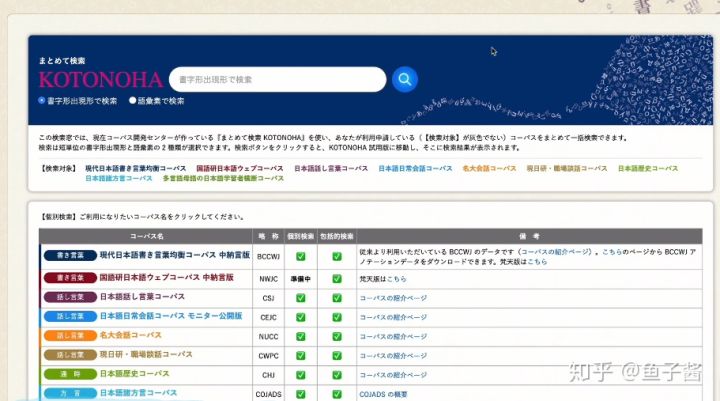The image size is (720, 401).
Task: Open COJADS の概要 link
Action: (383, 395)
